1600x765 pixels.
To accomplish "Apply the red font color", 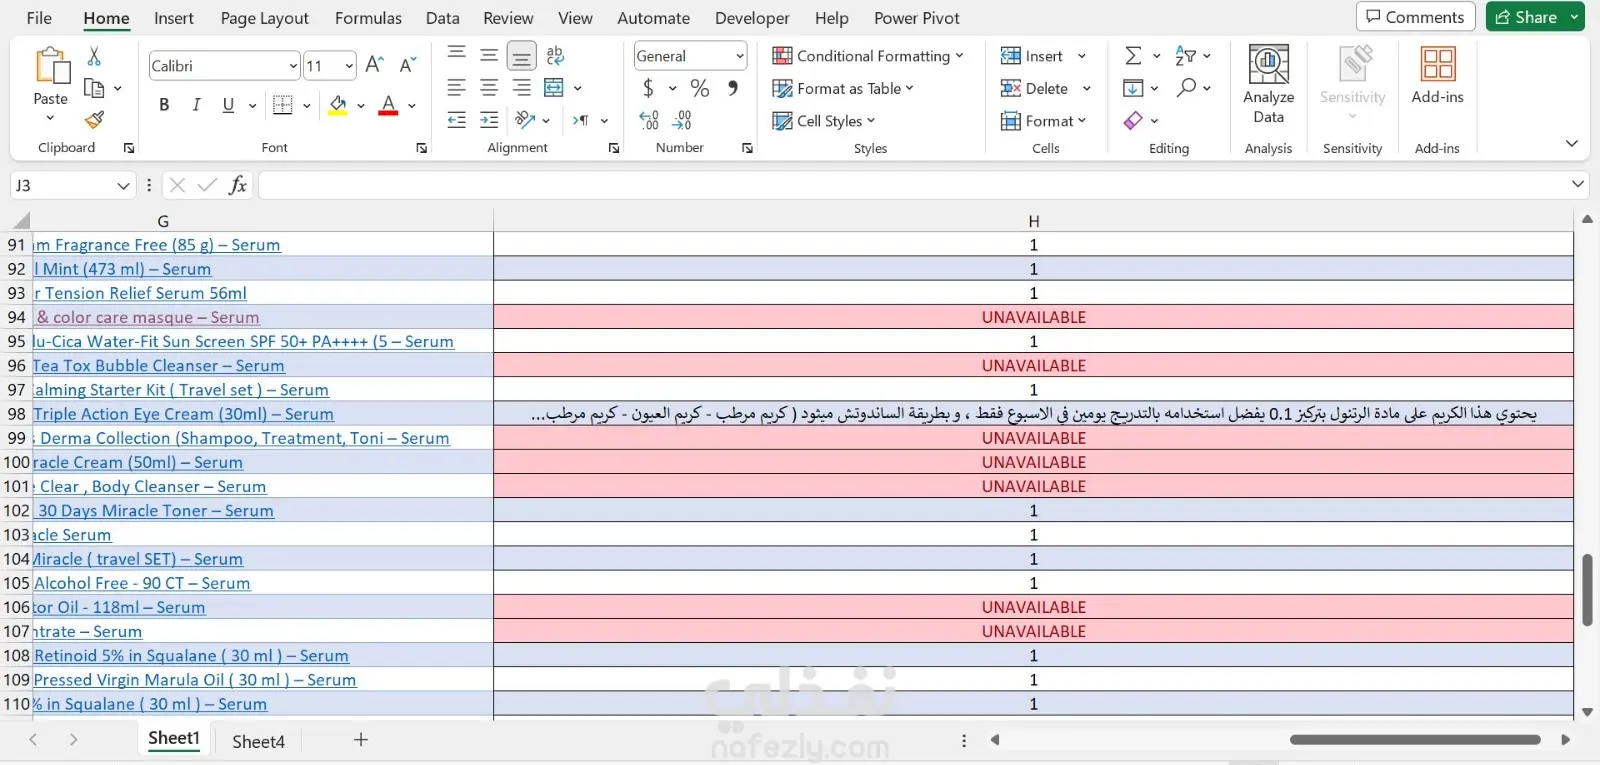I will pyautogui.click(x=388, y=105).
